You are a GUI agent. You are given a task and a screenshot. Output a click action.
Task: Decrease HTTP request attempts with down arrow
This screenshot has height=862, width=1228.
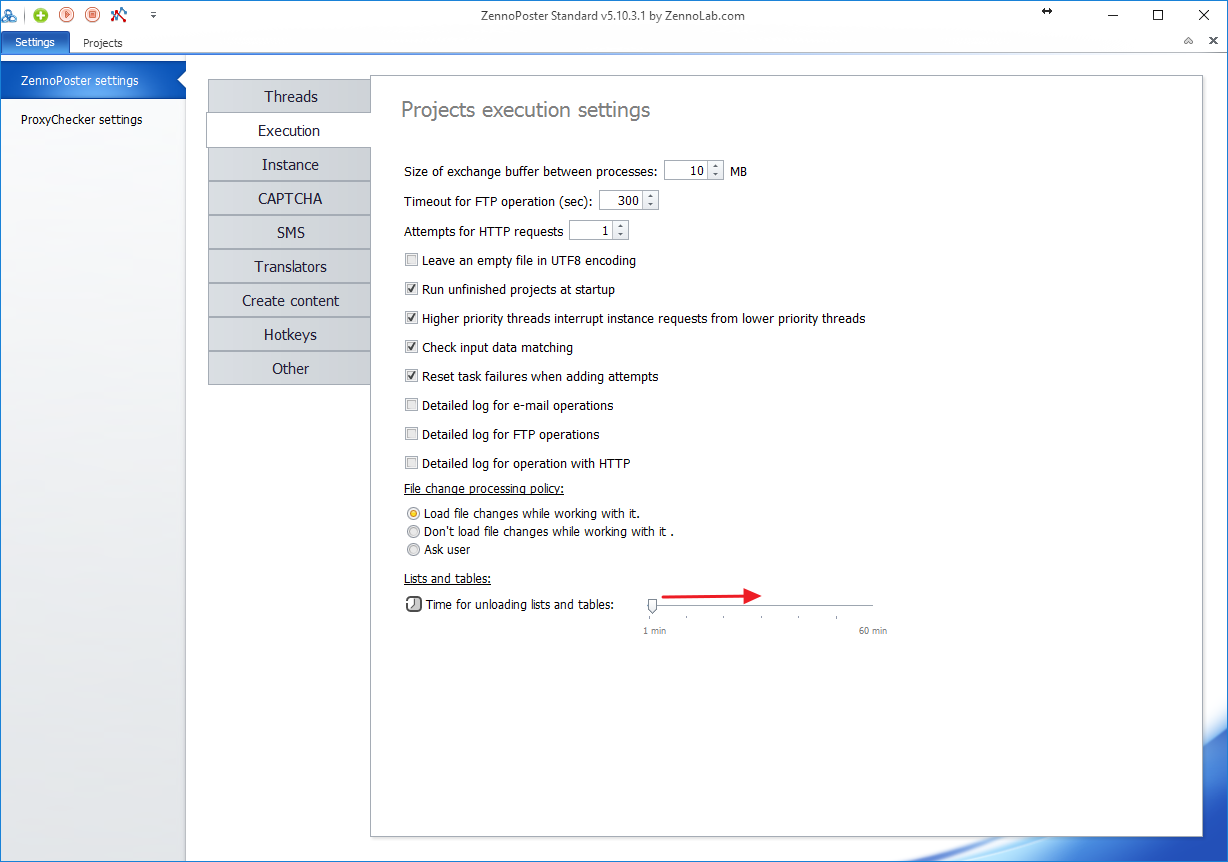coord(621,236)
